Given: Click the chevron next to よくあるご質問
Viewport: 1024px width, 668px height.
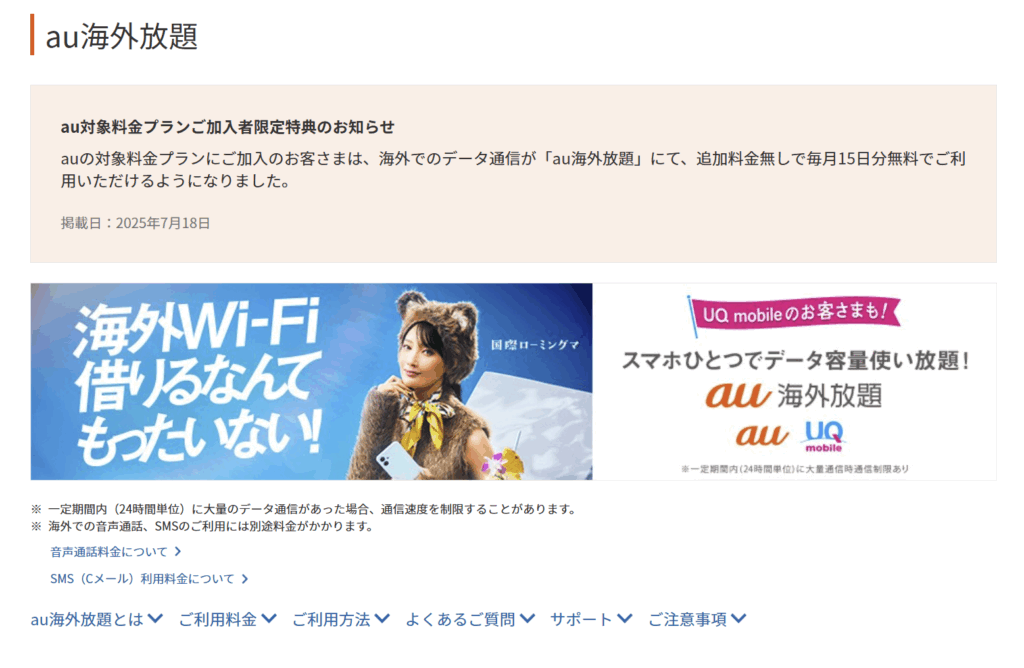Looking at the screenshot, I should click(x=528, y=618).
